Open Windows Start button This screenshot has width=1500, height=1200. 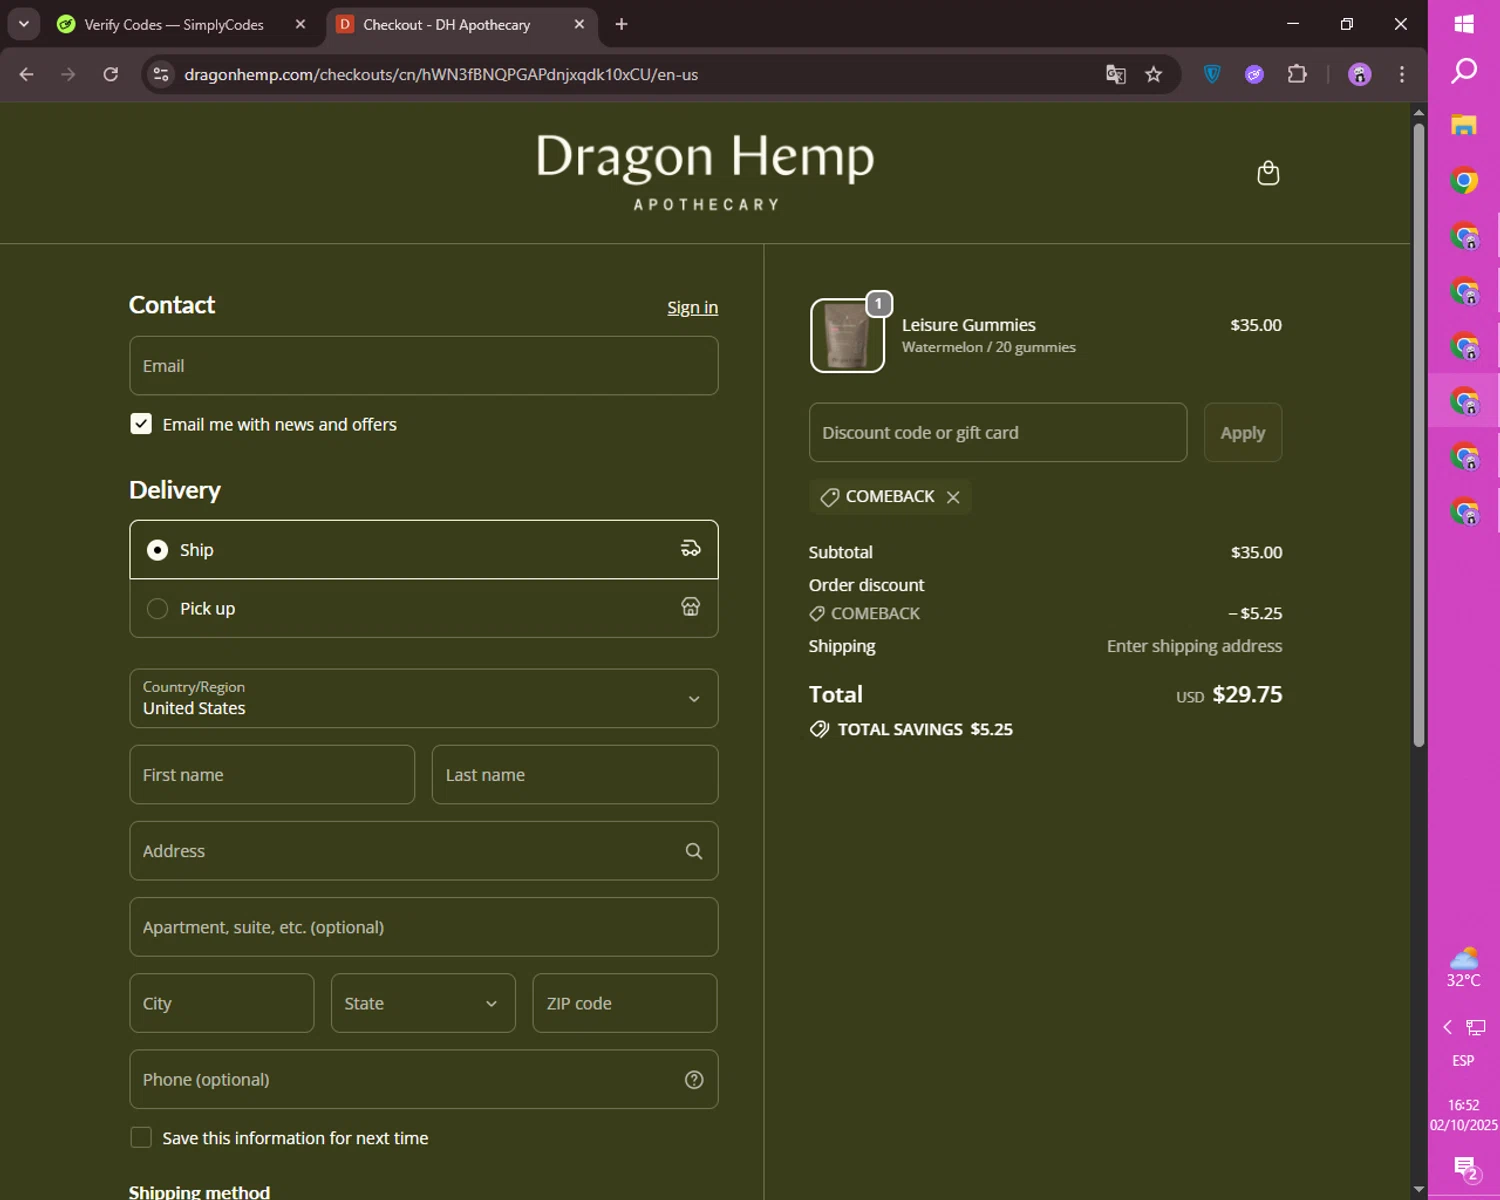coord(1464,24)
